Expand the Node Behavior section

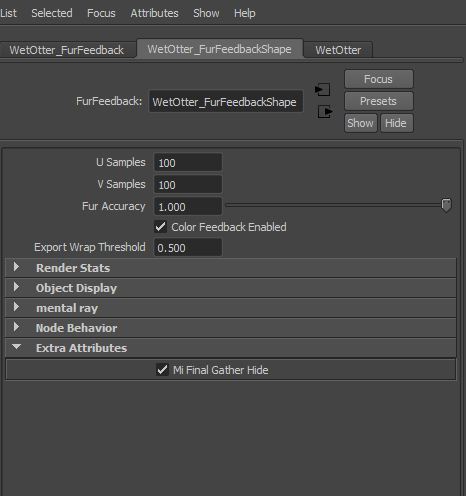click(x=230, y=328)
